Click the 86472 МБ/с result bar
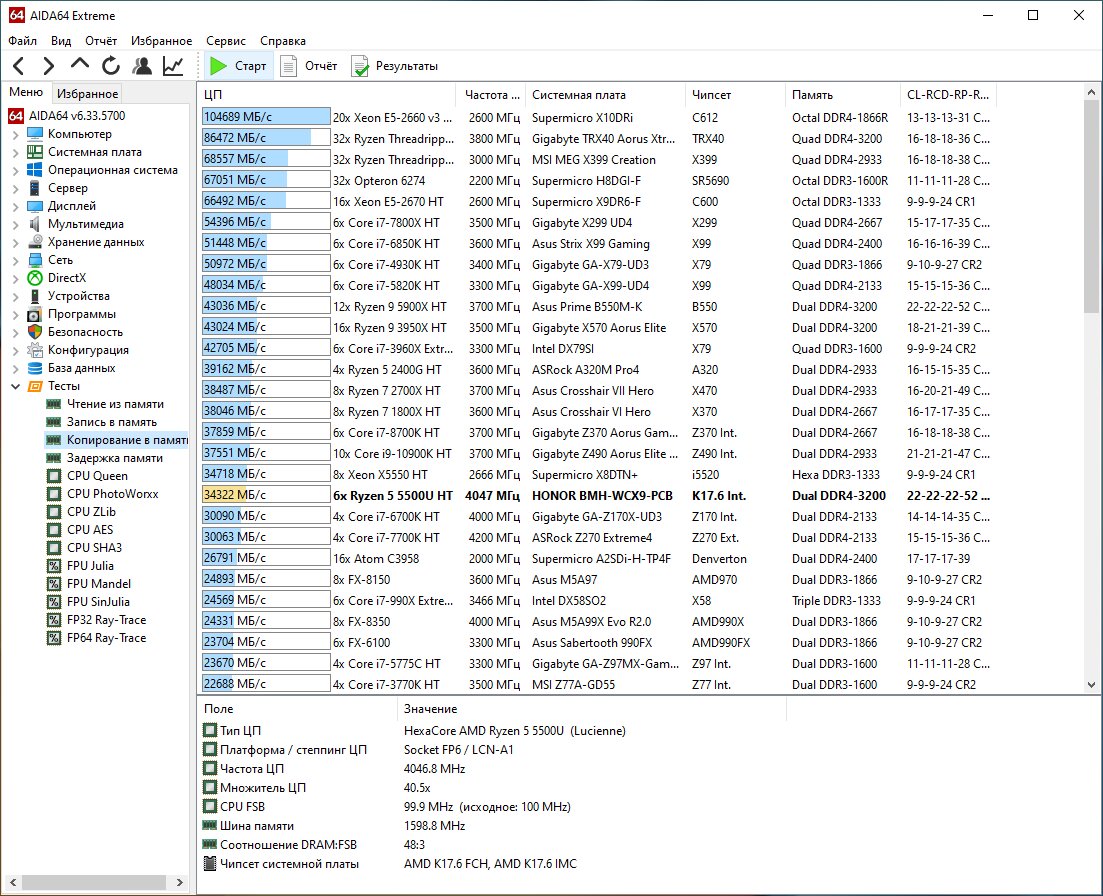1103x896 pixels. [x=266, y=138]
